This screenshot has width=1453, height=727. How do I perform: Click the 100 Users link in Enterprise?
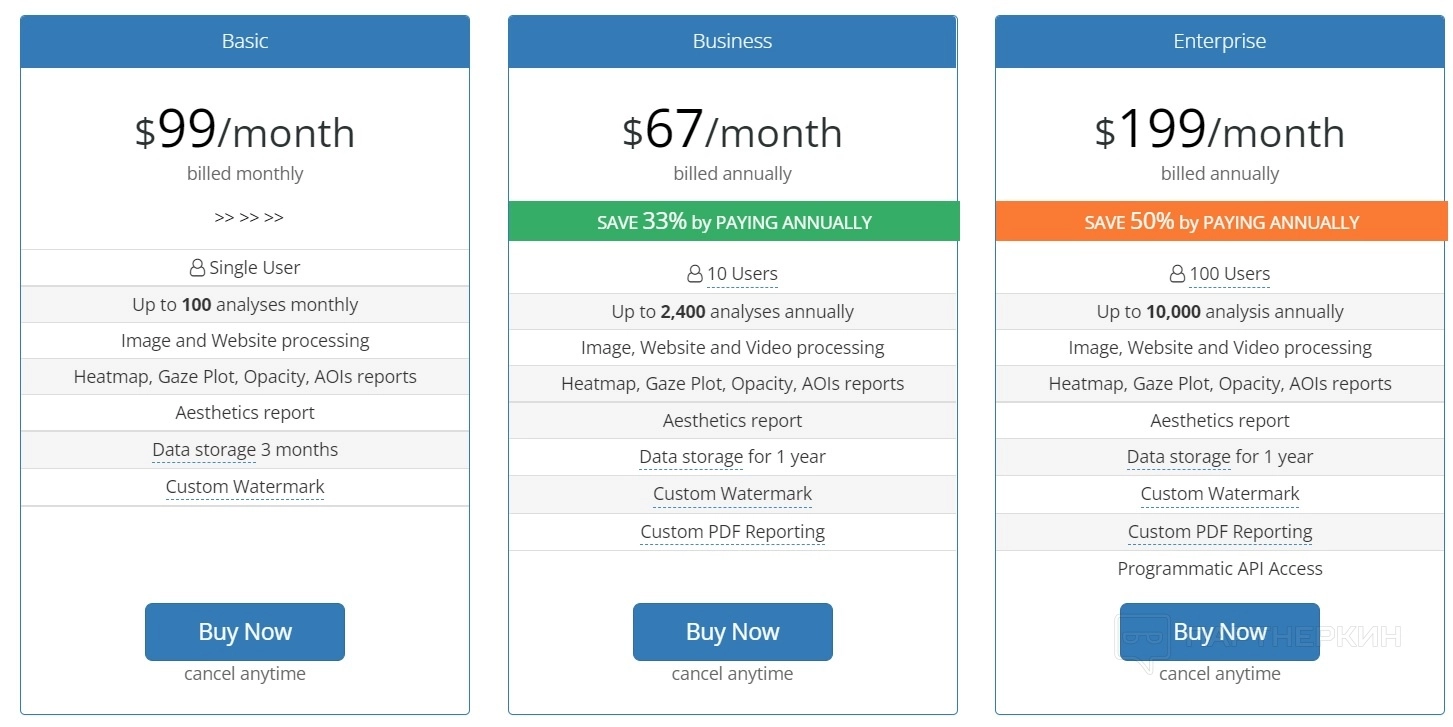1230,274
